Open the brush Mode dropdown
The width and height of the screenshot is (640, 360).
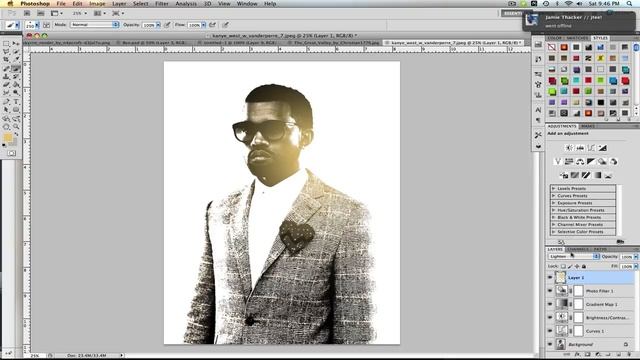click(x=94, y=25)
